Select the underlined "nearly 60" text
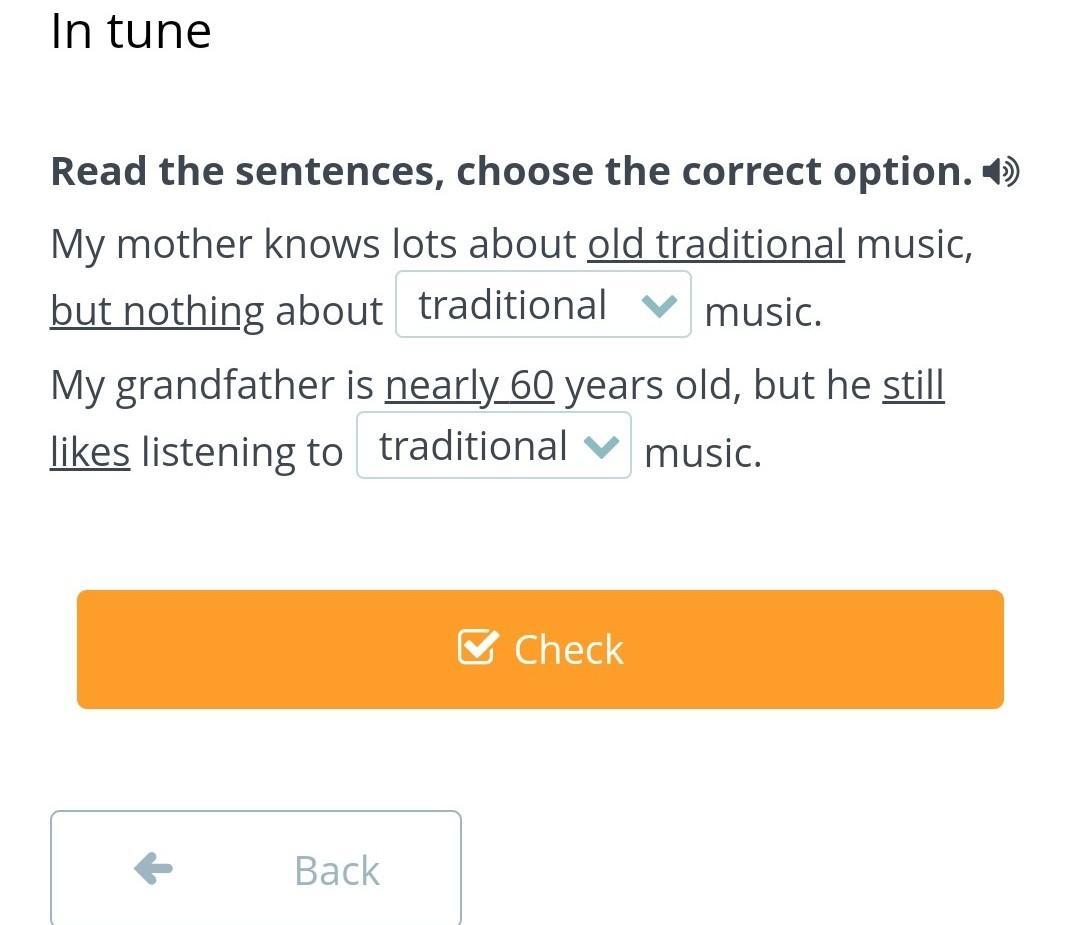This screenshot has height=925, width=1080. click(469, 385)
